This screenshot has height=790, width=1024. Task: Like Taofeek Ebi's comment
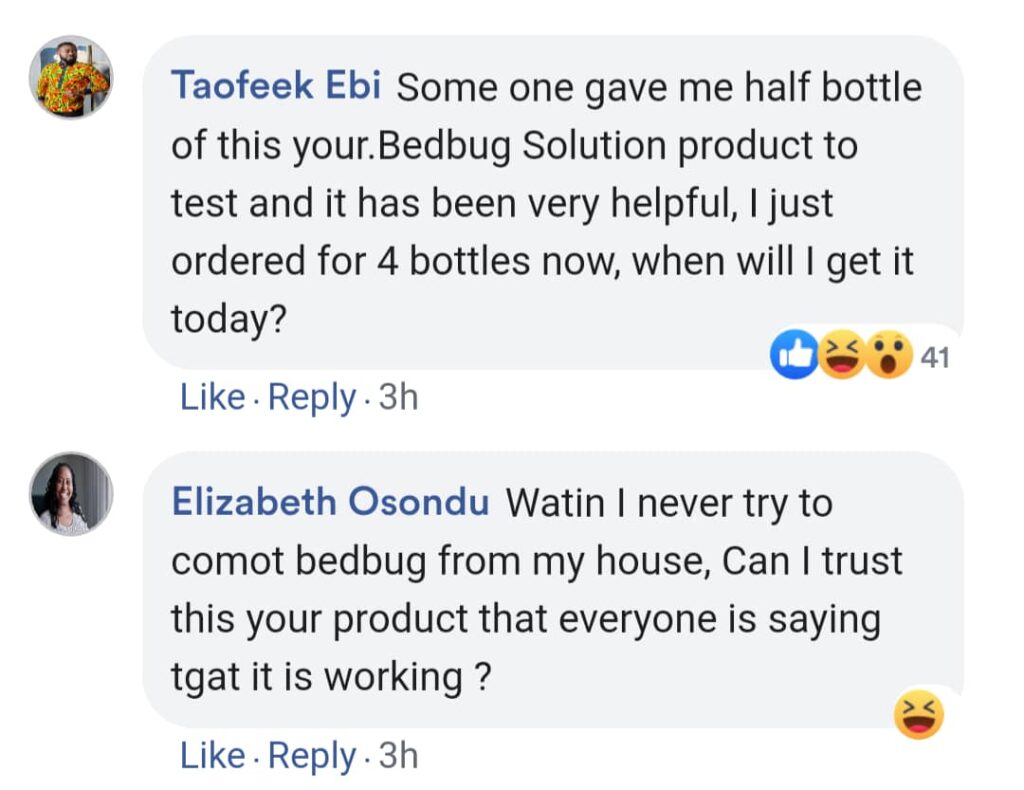click(212, 398)
